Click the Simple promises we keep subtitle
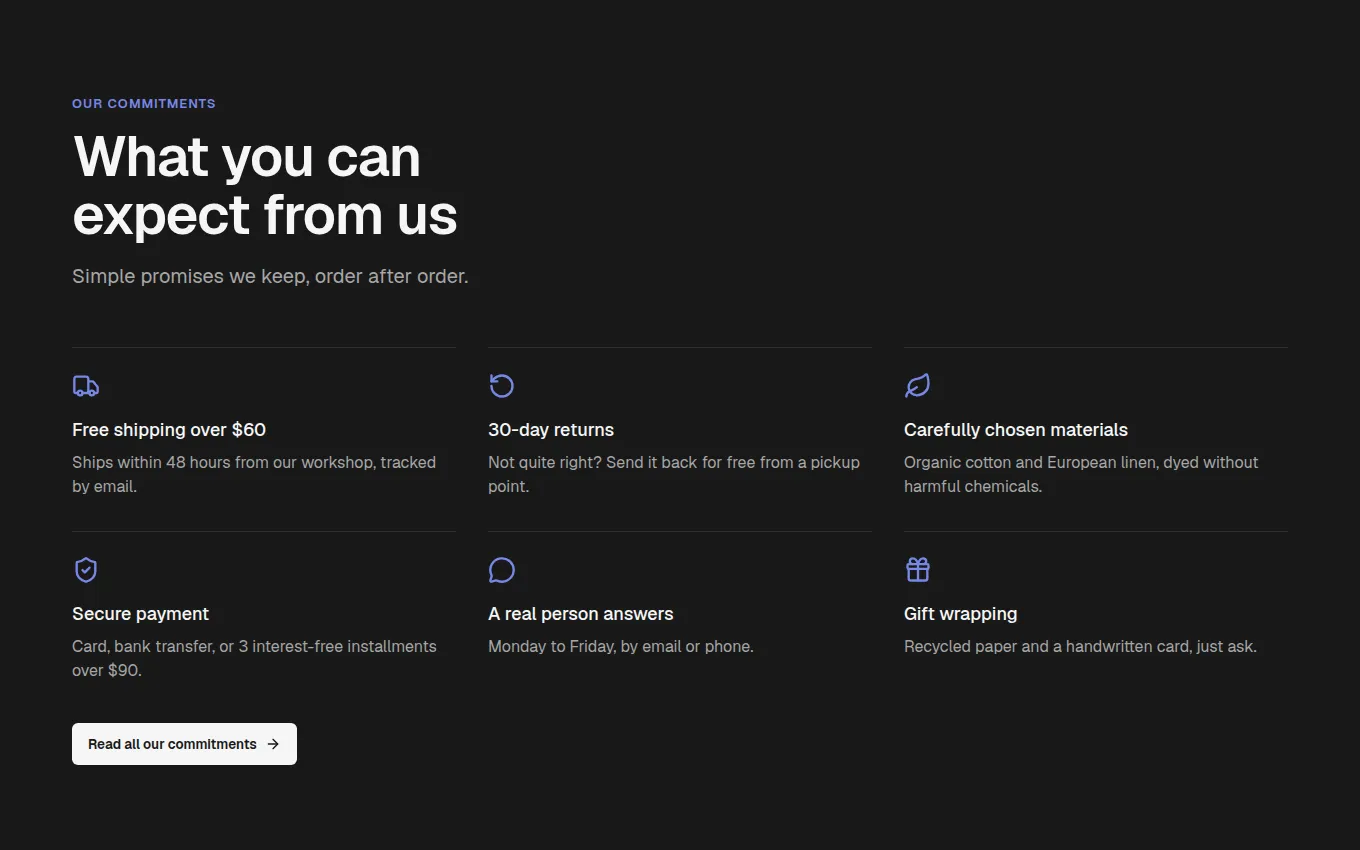This screenshot has height=850, width=1360. pyautogui.click(x=270, y=276)
